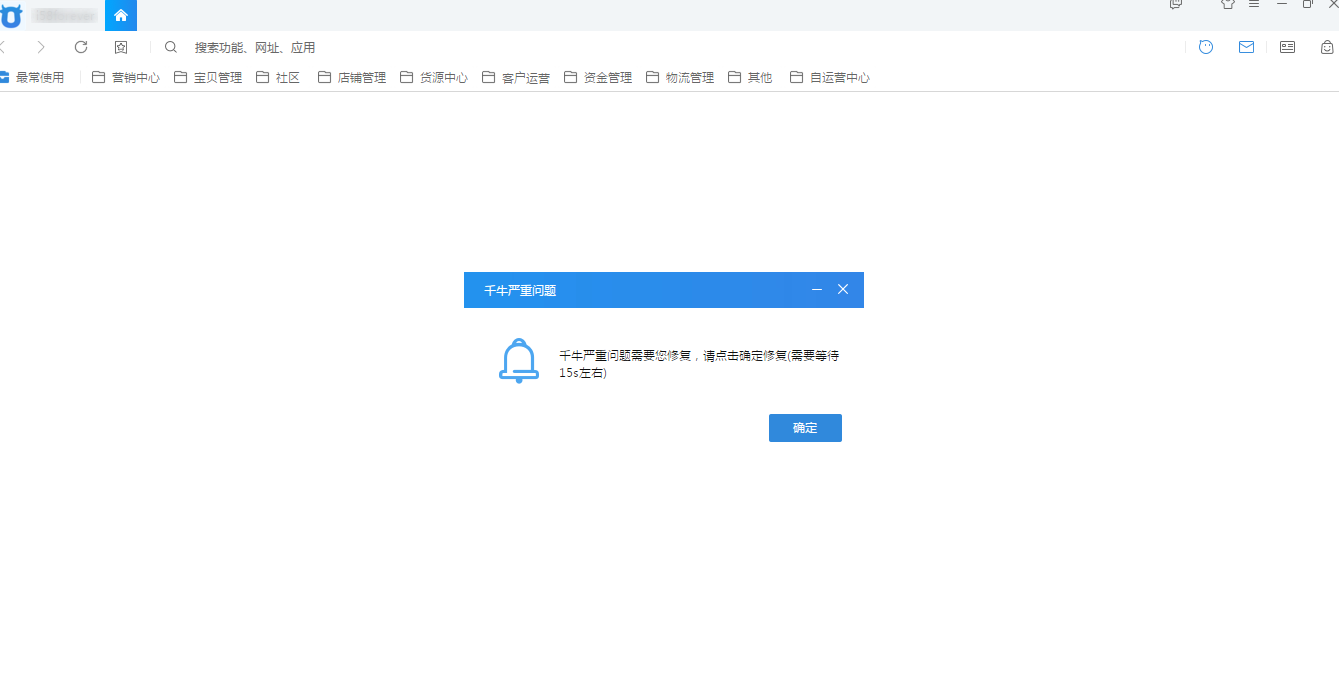
Task: Open the home tab icon
Action: (x=121, y=15)
